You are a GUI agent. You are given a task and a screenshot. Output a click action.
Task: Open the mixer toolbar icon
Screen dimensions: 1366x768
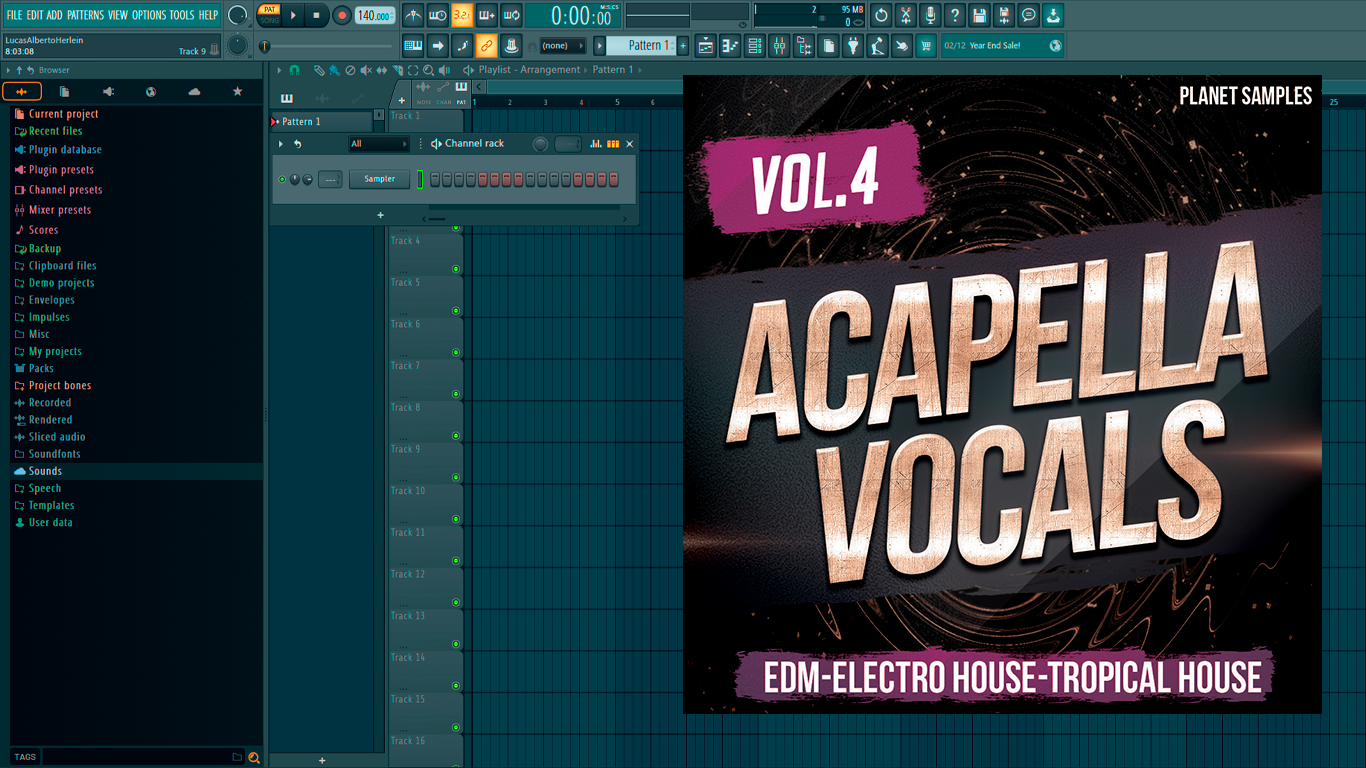[779, 45]
